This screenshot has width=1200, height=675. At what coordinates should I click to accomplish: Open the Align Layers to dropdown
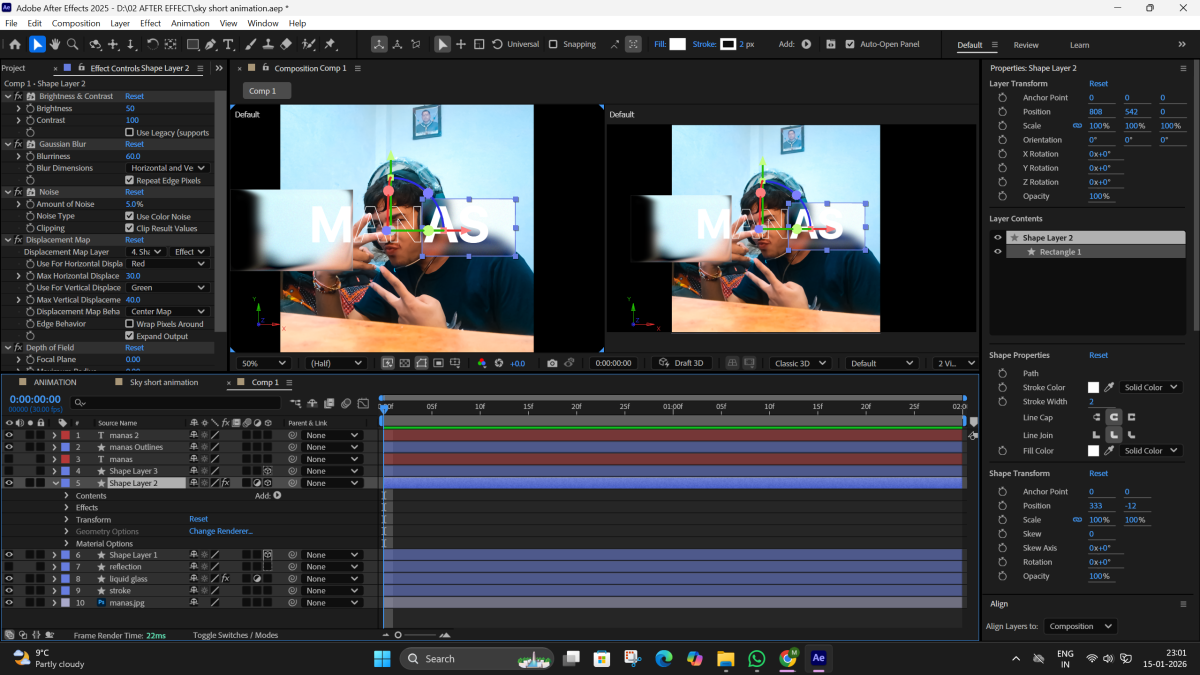click(x=1080, y=626)
